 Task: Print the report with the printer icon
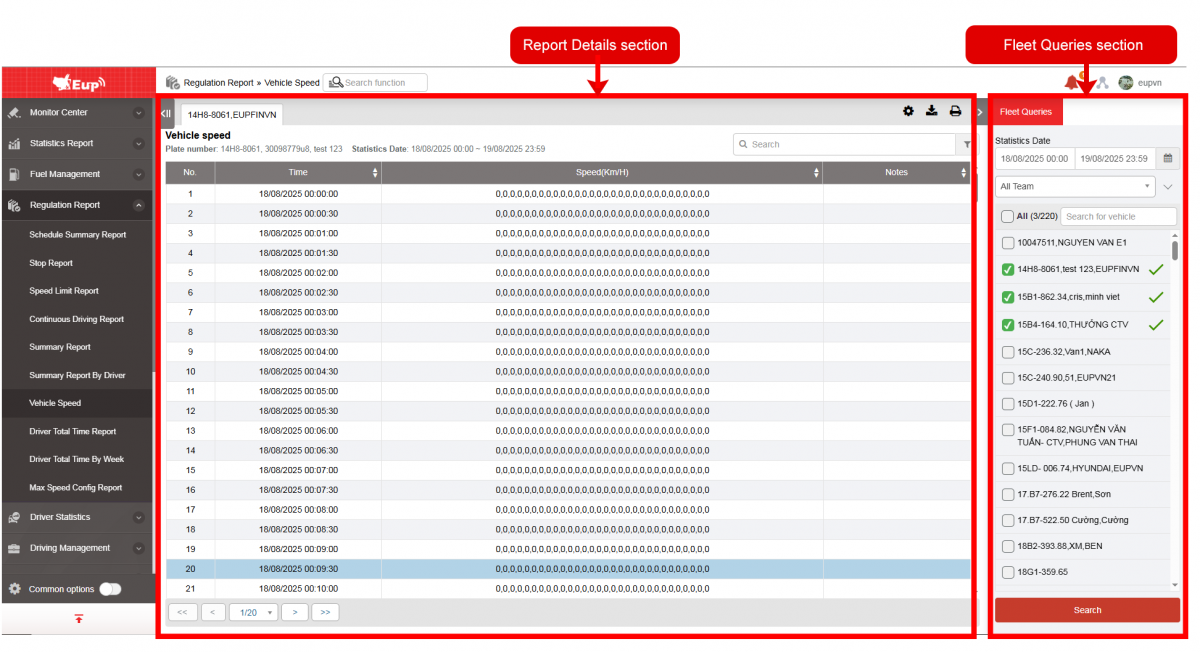(955, 111)
